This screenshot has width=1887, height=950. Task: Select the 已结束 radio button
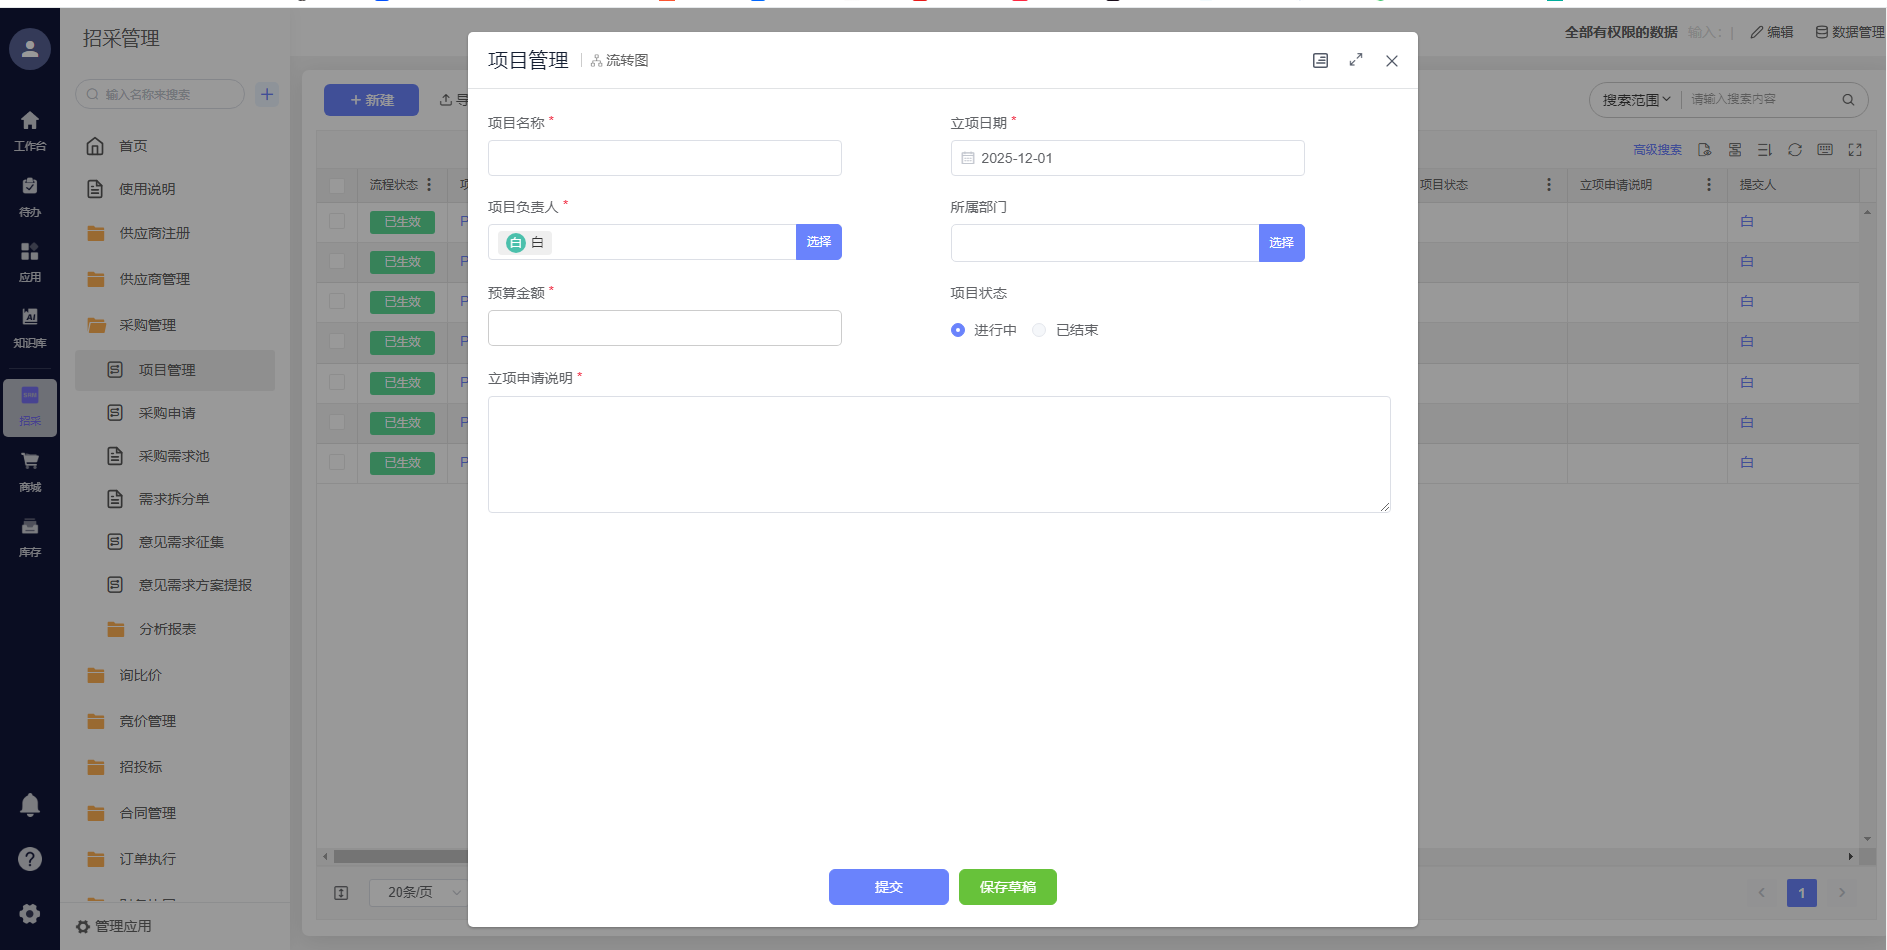click(1040, 330)
